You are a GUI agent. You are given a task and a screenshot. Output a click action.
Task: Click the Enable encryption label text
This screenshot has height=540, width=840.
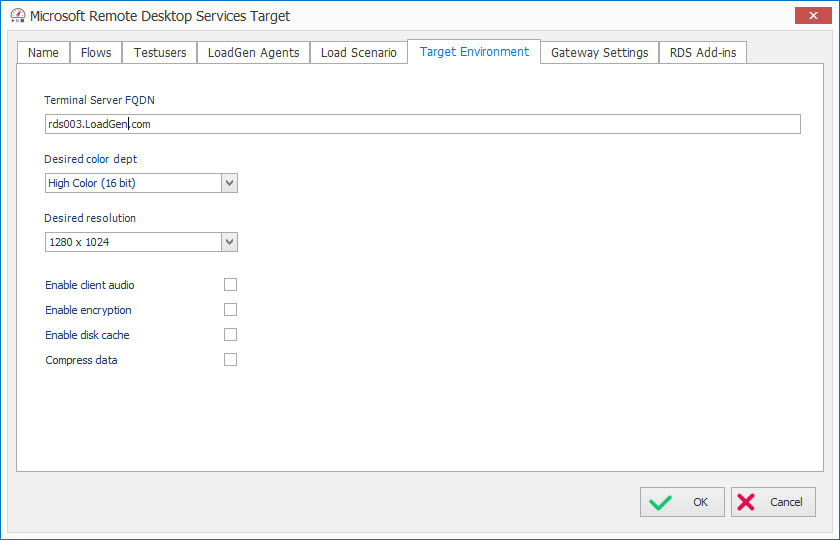click(88, 310)
